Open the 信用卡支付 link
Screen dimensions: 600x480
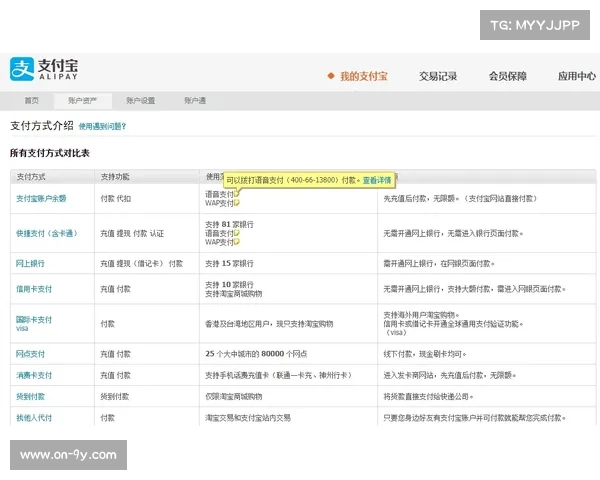click(34, 289)
